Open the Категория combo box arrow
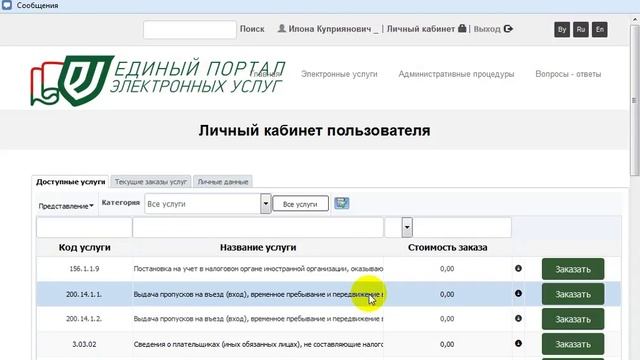This screenshot has width=640, height=360. click(x=266, y=203)
